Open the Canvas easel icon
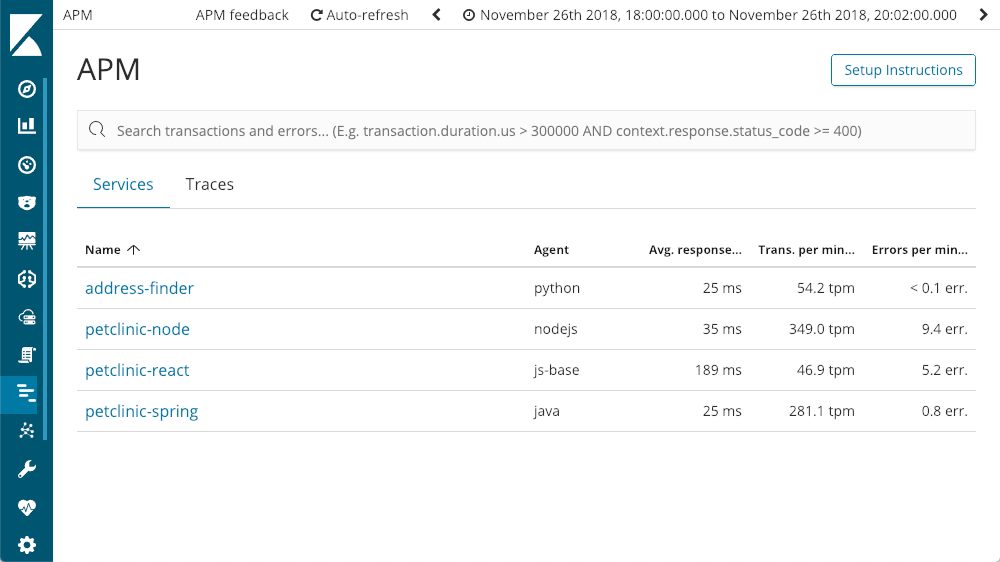This screenshot has width=1000, height=562. (x=26, y=240)
